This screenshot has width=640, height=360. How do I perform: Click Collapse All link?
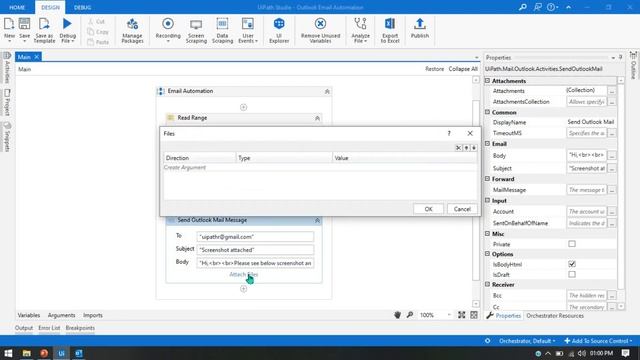463,69
